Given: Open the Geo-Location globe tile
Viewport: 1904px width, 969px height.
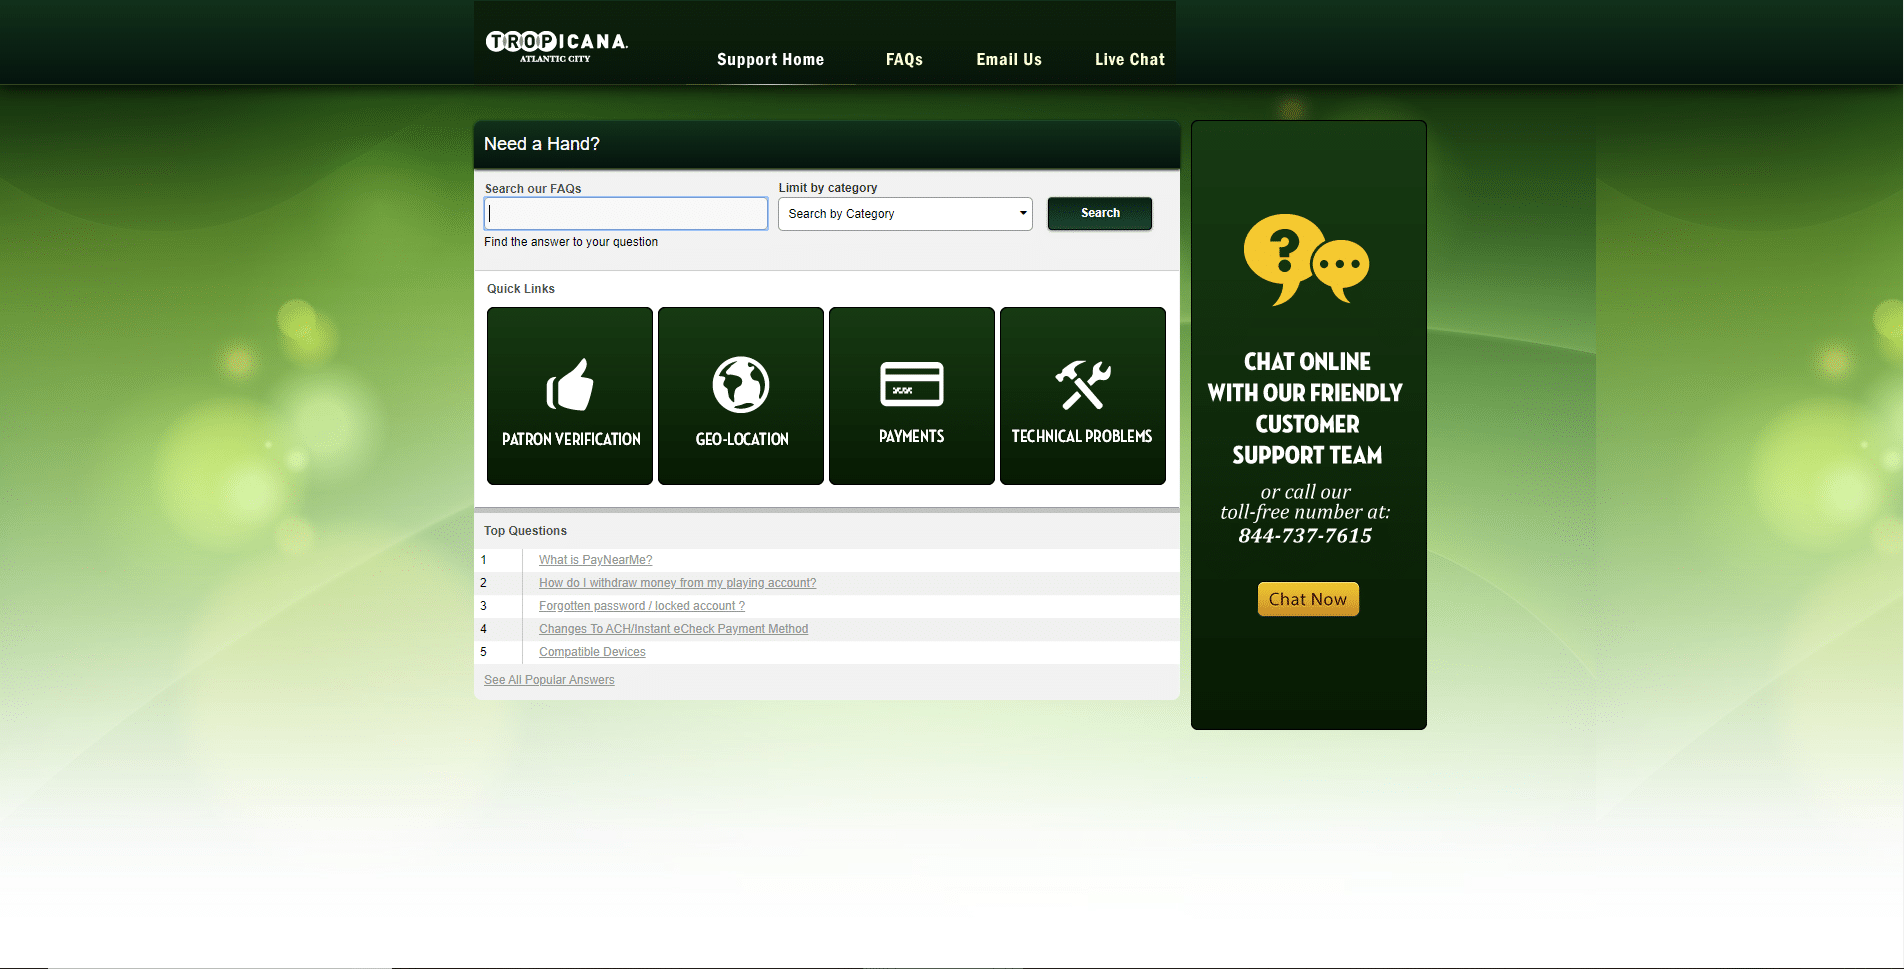Looking at the screenshot, I should coord(741,396).
